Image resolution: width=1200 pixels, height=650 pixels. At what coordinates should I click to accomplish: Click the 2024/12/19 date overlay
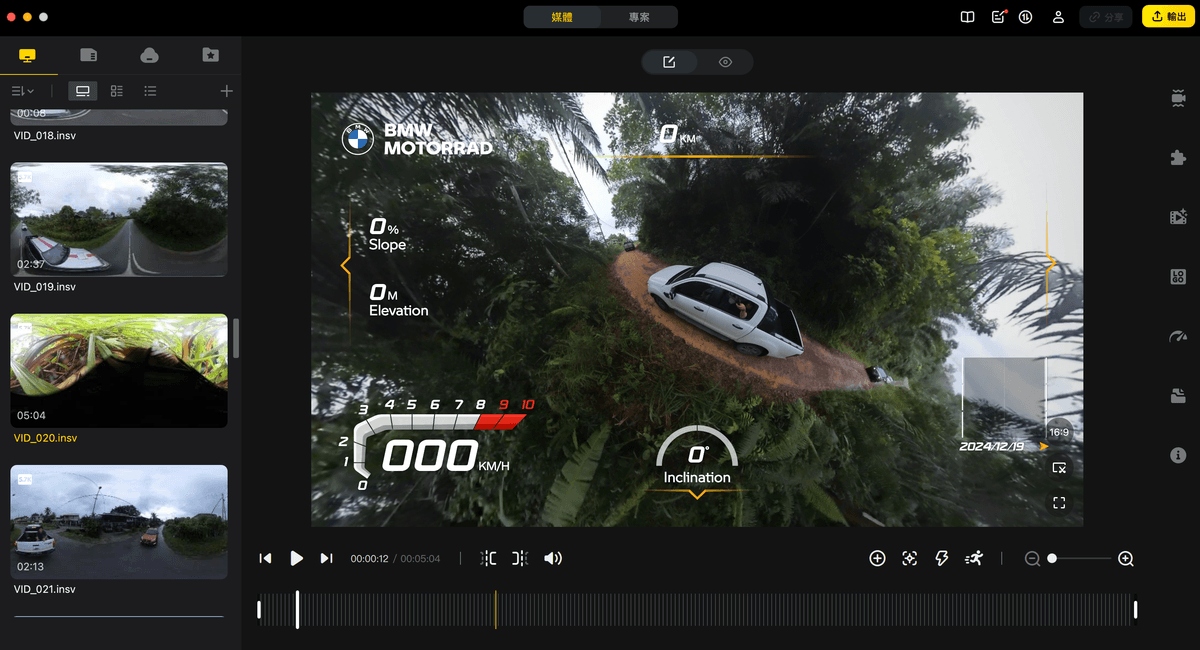(991, 446)
